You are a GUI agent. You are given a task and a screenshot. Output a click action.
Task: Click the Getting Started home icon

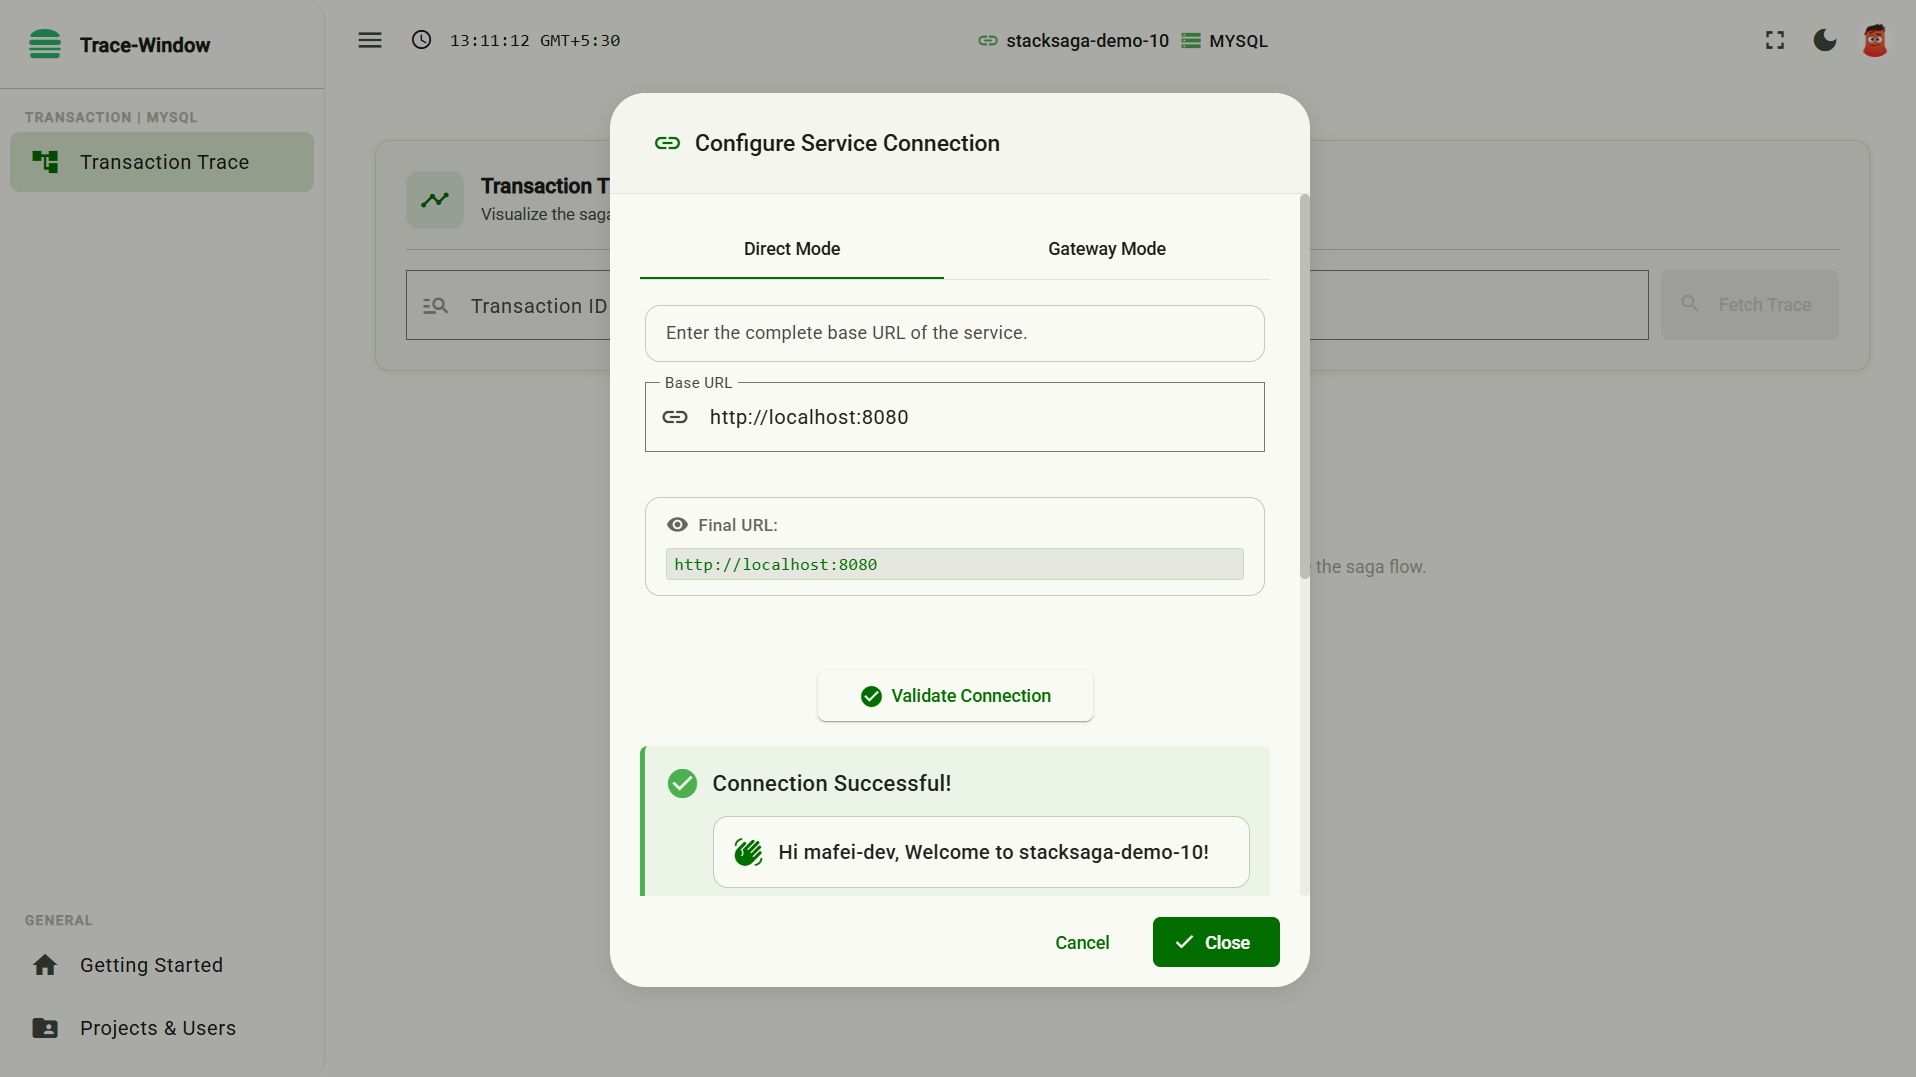tap(45, 965)
